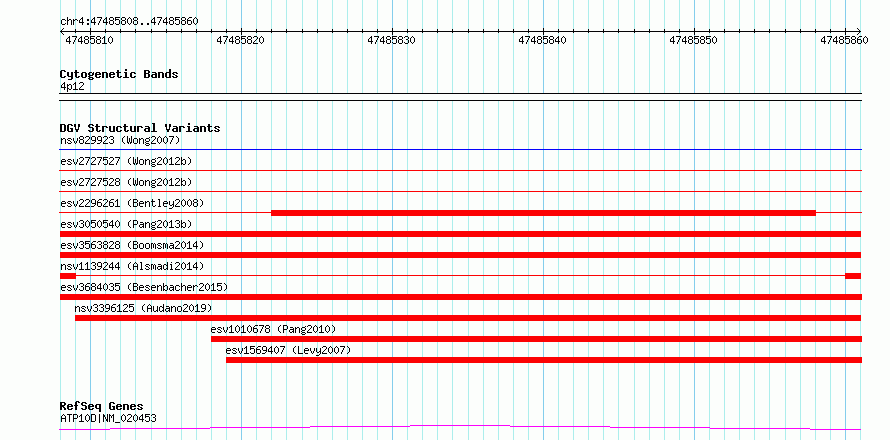Click the red esv1010678 variant bar
Image resolution: width=890 pixels, height=440 pixels.
tap(536, 339)
